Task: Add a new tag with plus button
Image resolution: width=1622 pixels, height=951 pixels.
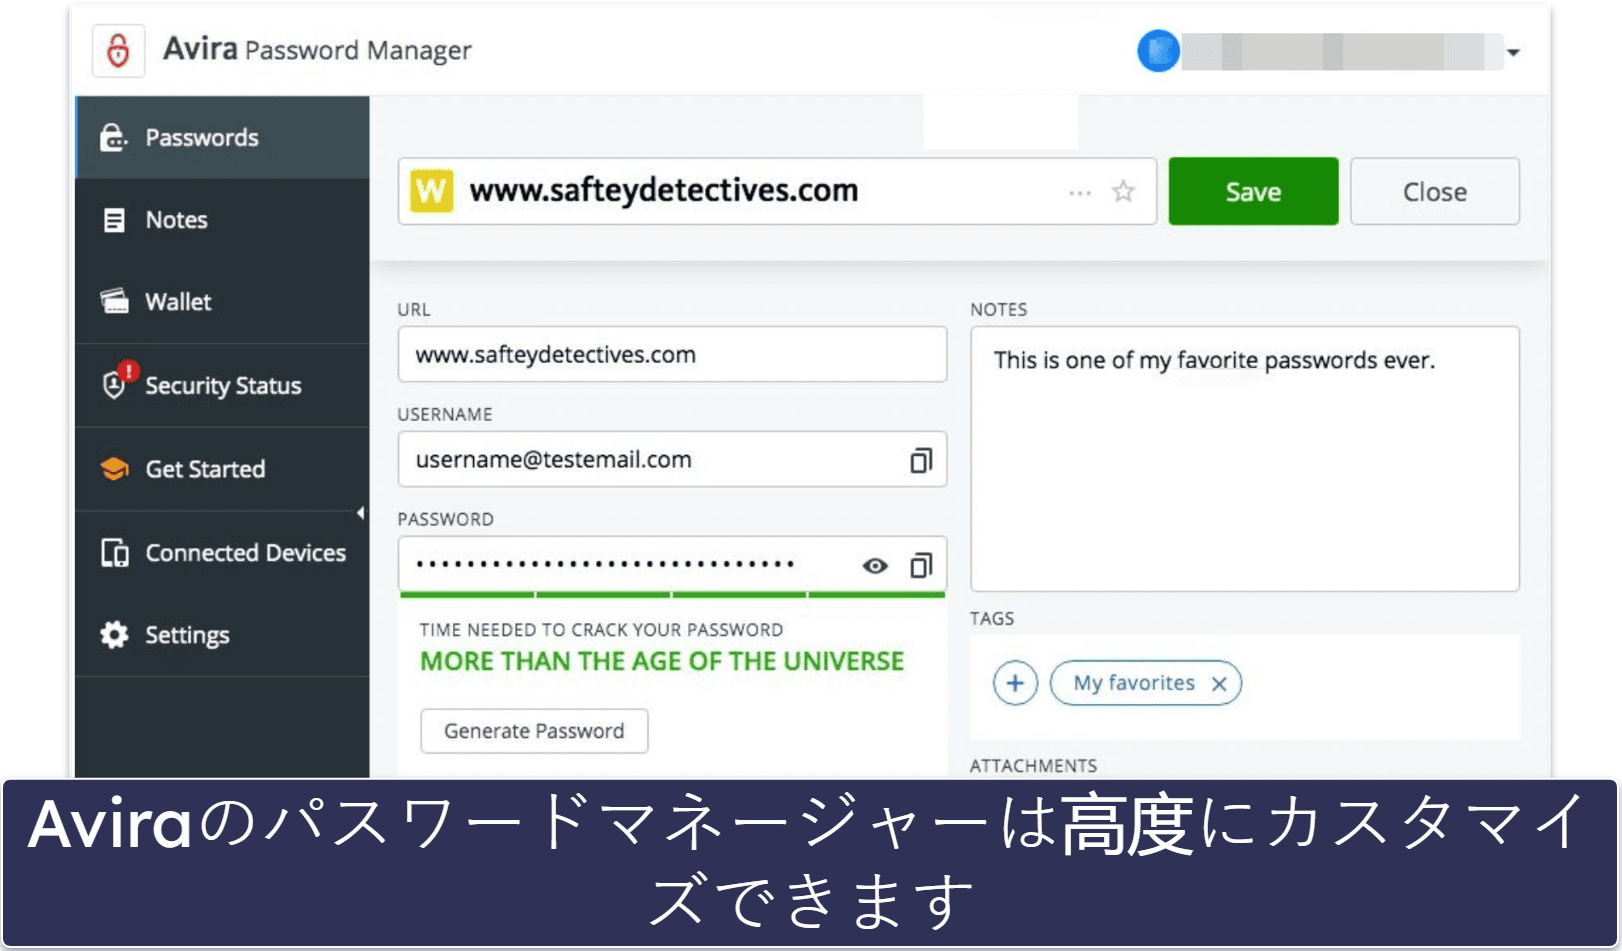Action: tap(1015, 683)
